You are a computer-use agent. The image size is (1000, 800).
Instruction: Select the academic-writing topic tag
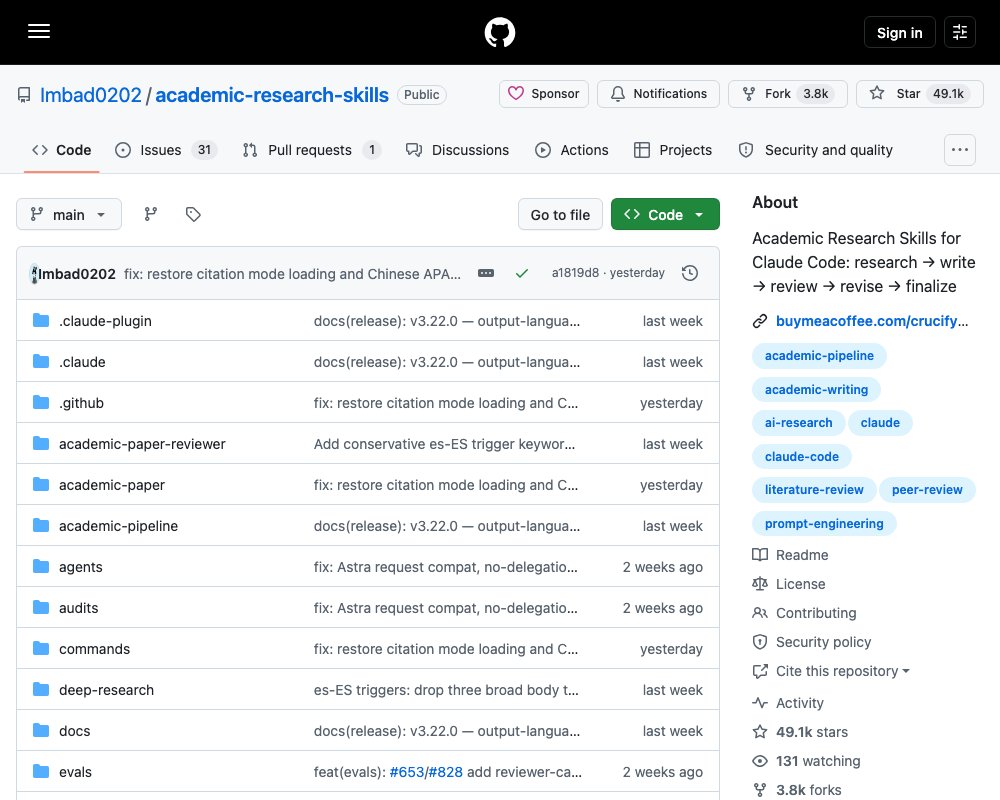pyautogui.click(x=816, y=389)
